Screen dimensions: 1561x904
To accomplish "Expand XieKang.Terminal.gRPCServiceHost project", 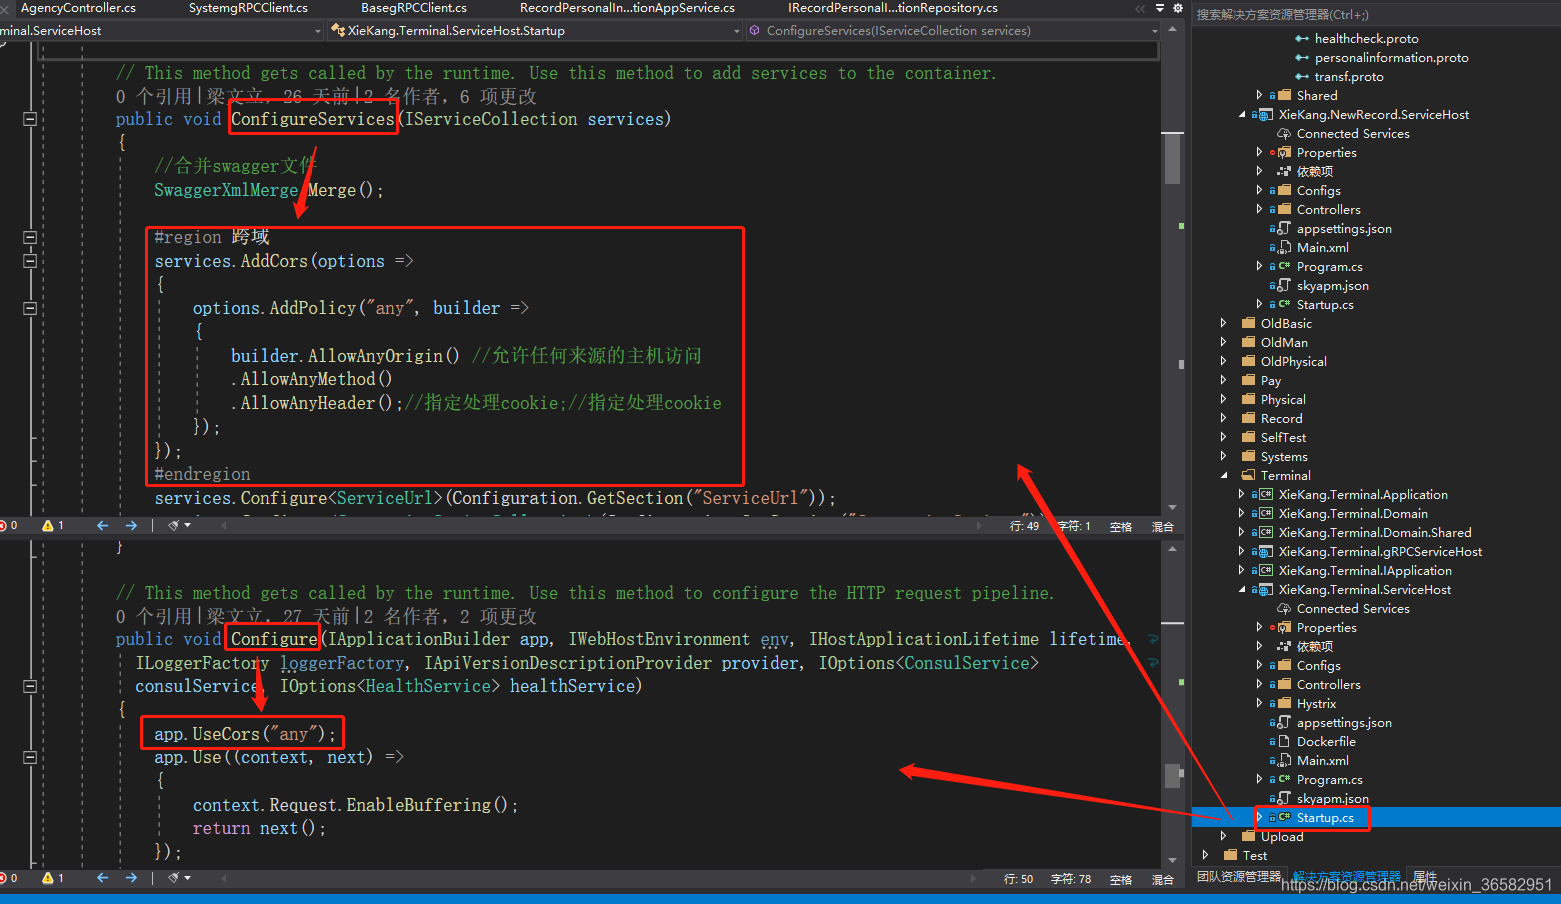I will [1241, 552].
